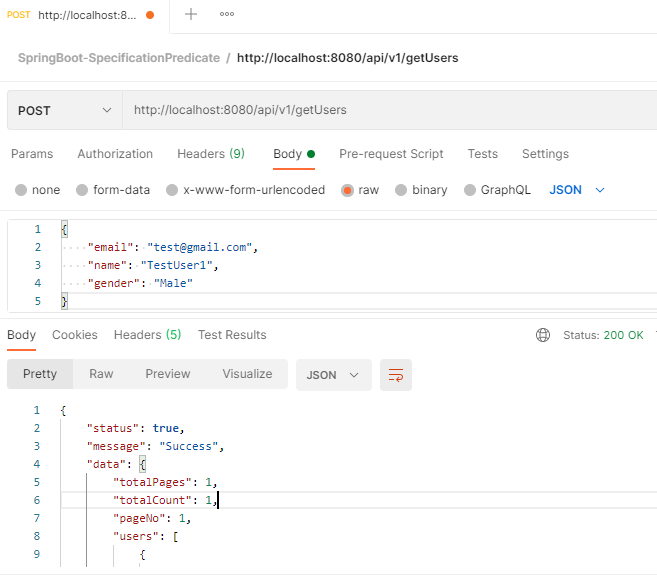Open the POST method dropdown
This screenshot has height=577, width=657.
click(x=65, y=110)
